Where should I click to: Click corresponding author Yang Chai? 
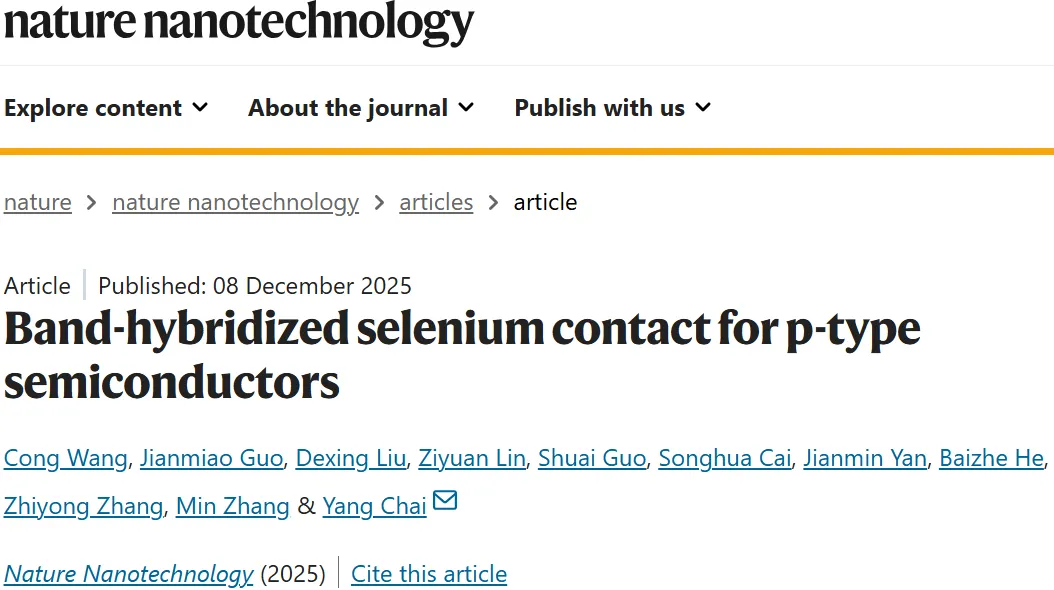(374, 506)
